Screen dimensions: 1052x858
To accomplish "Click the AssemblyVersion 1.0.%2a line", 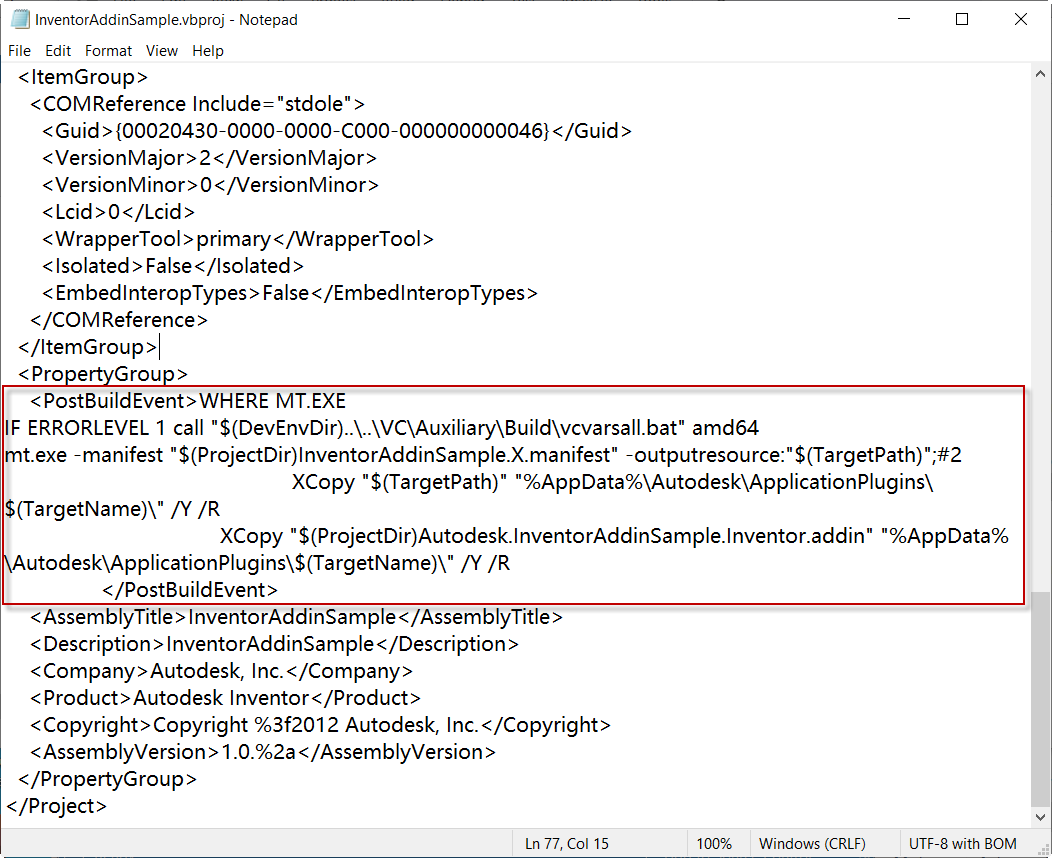I will click(262, 752).
